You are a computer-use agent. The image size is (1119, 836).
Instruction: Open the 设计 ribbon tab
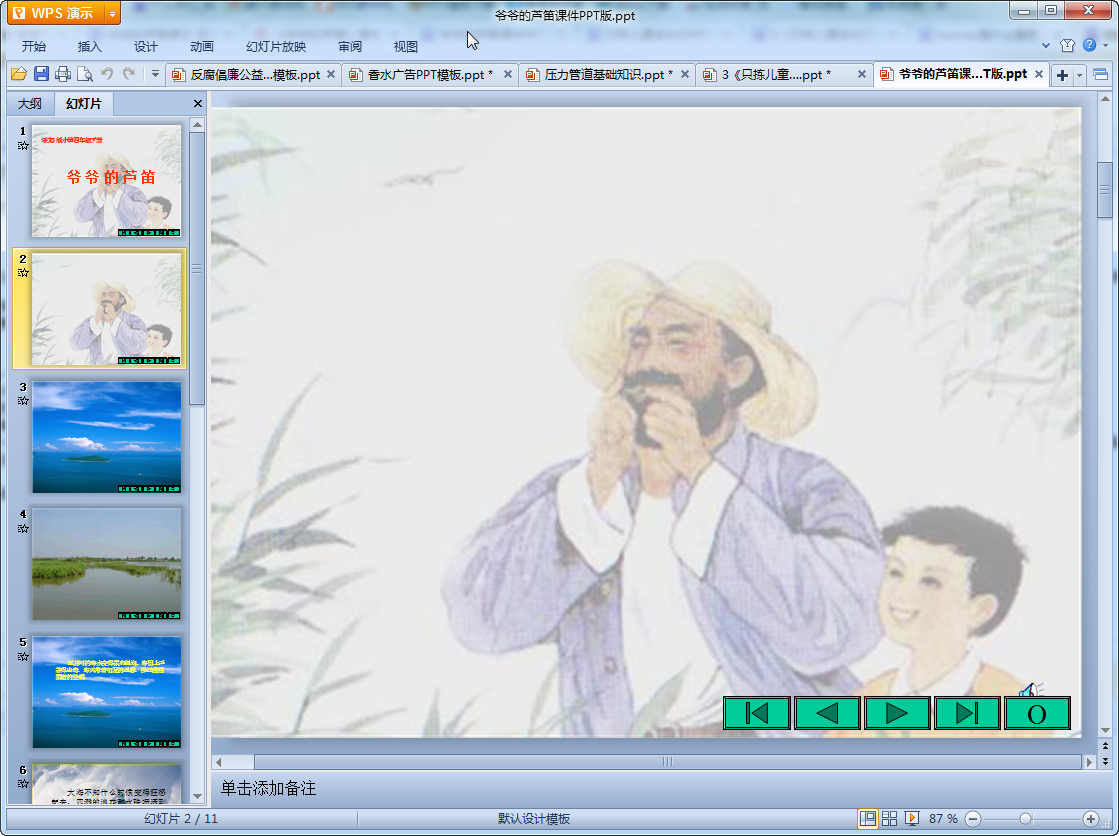146,46
